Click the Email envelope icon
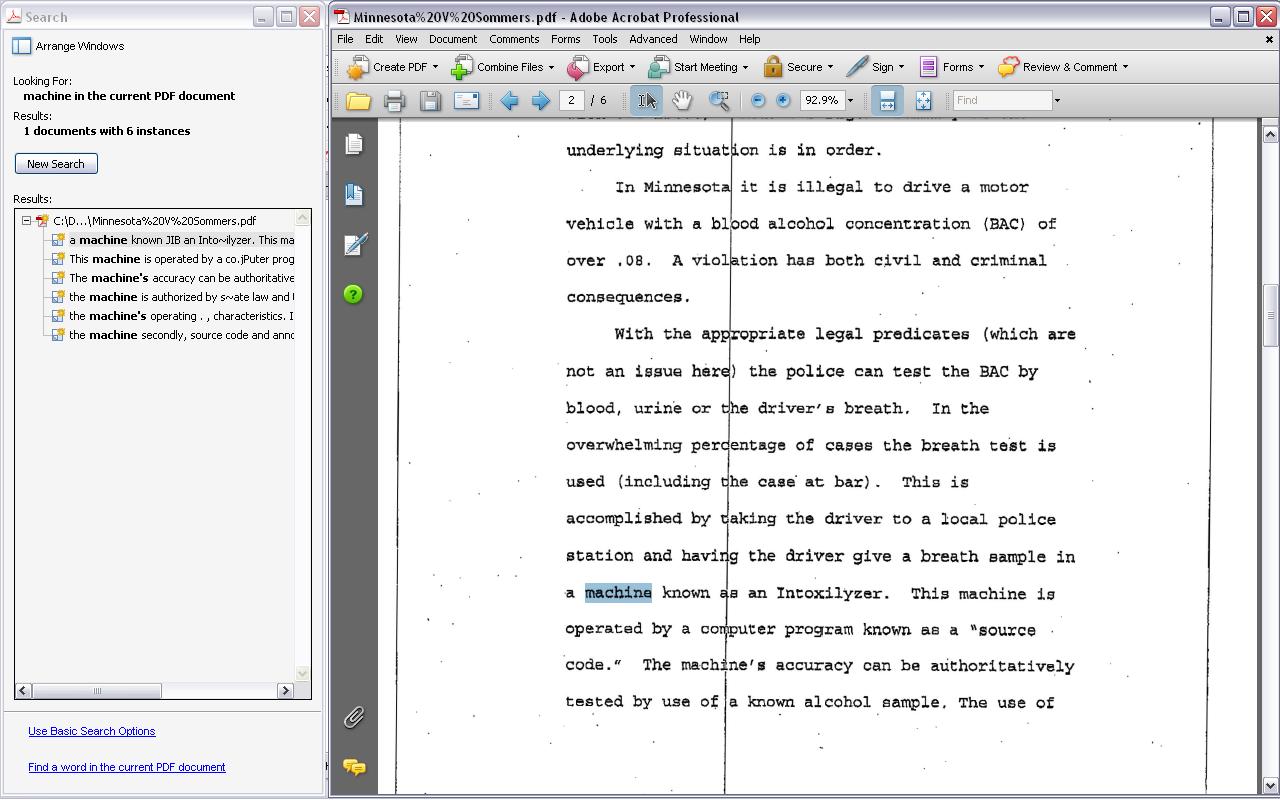The height and width of the screenshot is (800, 1280). (x=466, y=100)
